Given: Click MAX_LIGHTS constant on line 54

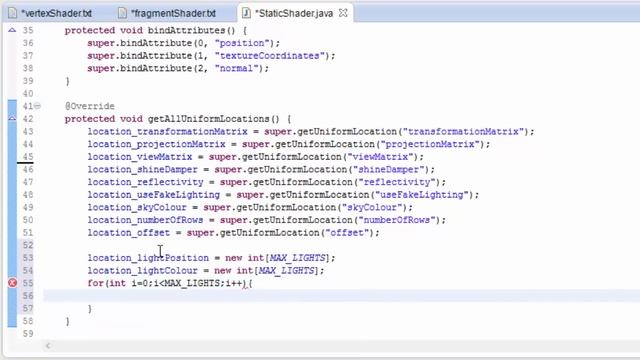Looking at the screenshot, I should pos(287,271).
